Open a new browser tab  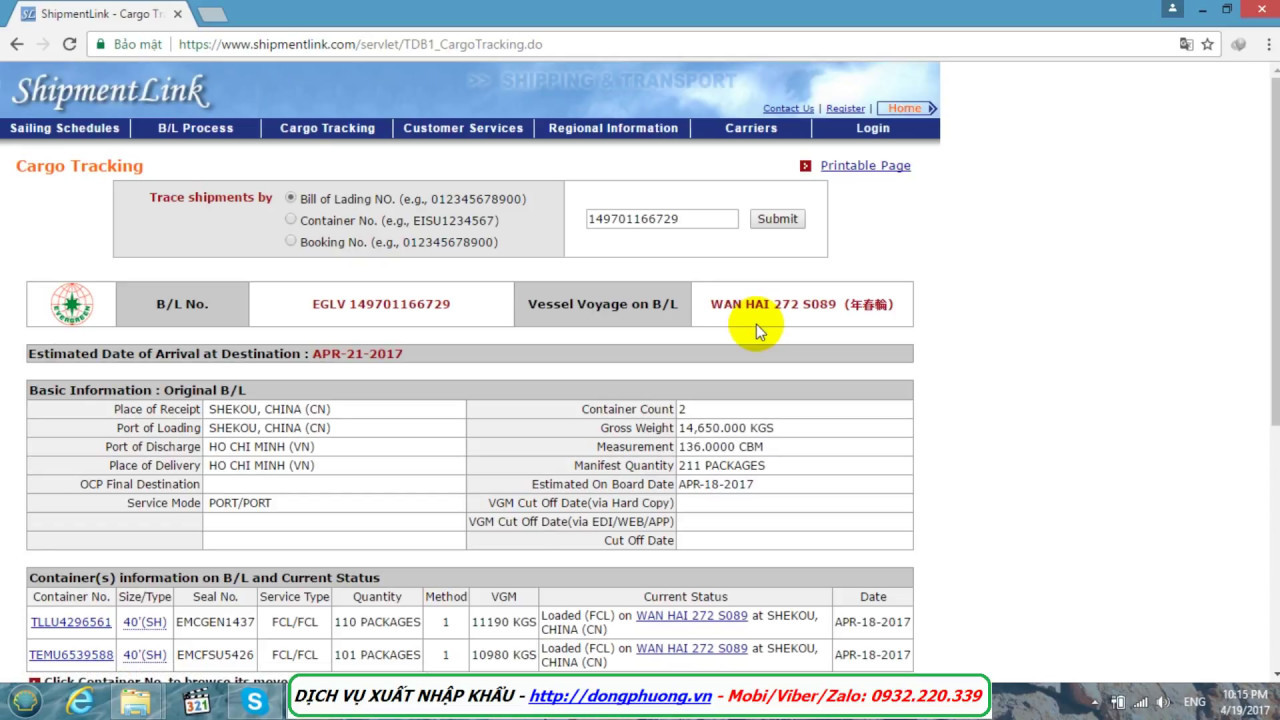[x=212, y=14]
